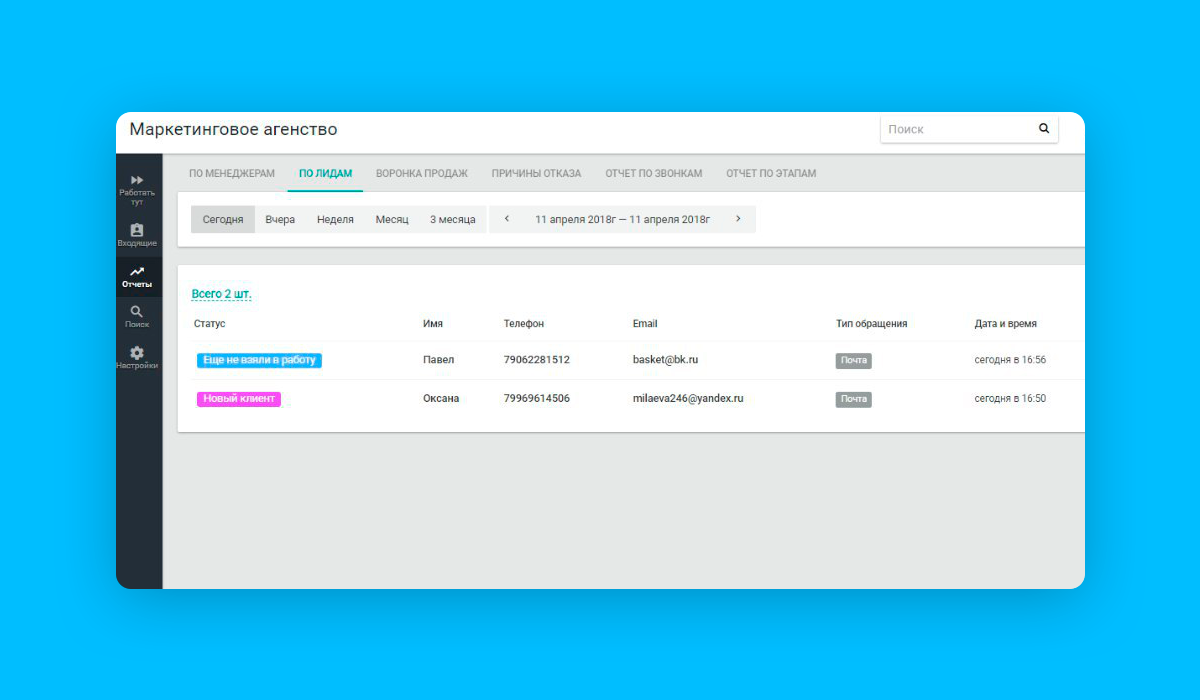1200x700 pixels.
Task: Select the Отчеты sidebar icon
Action: point(138,272)
